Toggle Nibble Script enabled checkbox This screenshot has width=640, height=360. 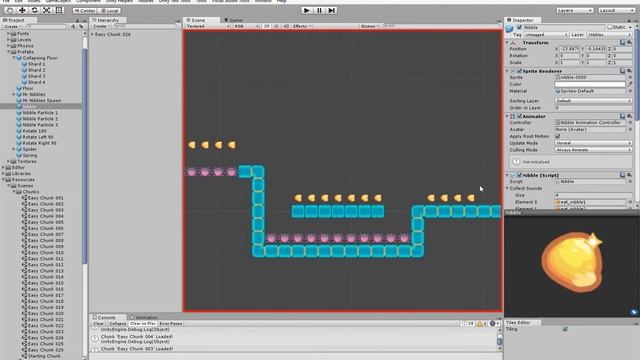519,175
